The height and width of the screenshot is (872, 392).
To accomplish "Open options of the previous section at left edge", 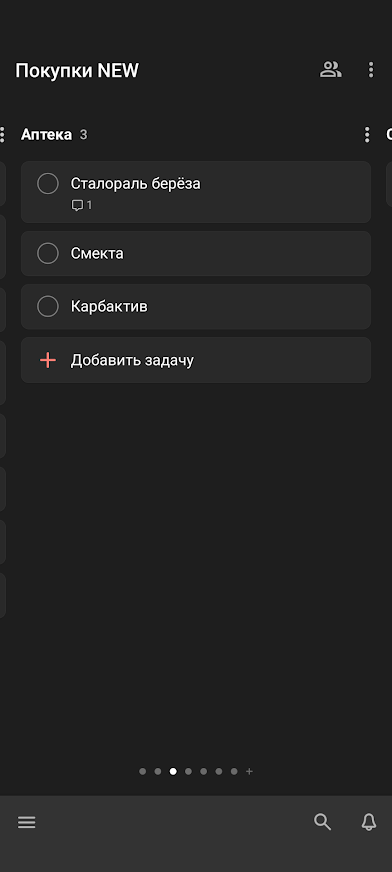I will pos(2,135).
